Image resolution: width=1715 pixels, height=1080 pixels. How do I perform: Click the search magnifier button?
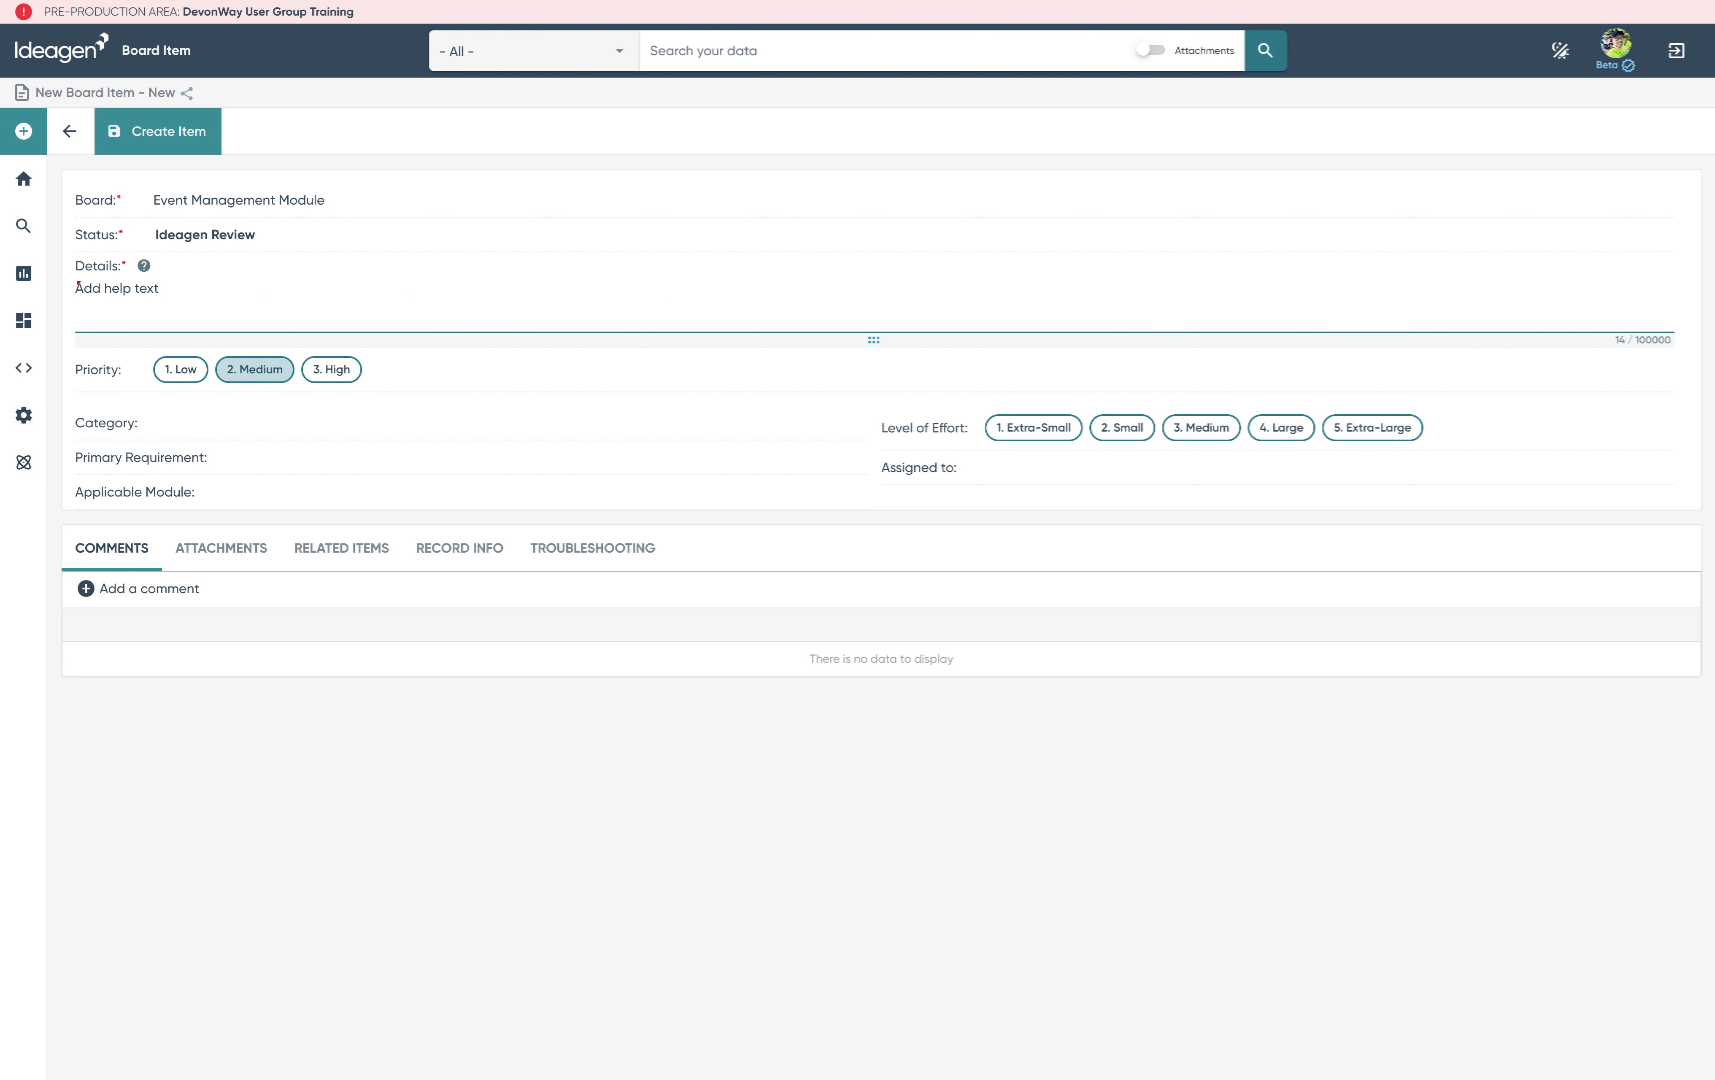[1265, 50]
